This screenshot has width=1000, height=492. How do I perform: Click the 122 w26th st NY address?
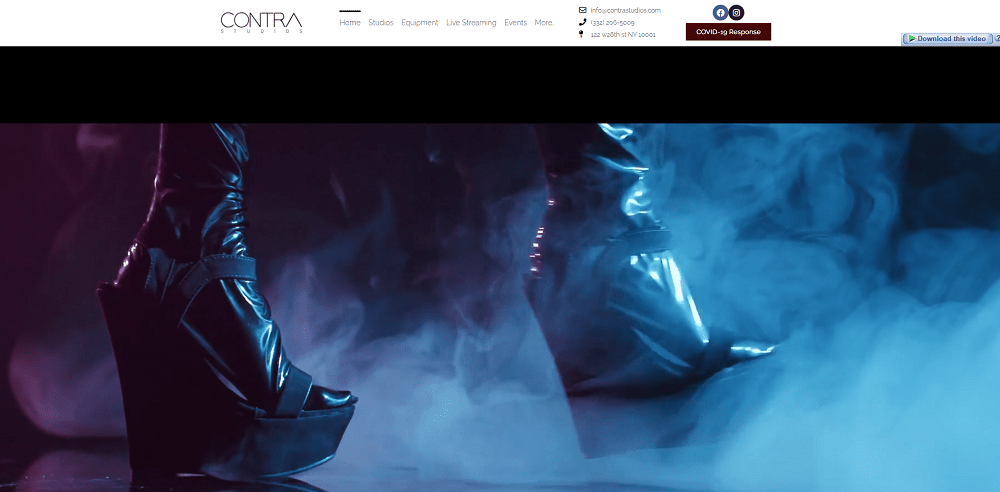point(622,34)
